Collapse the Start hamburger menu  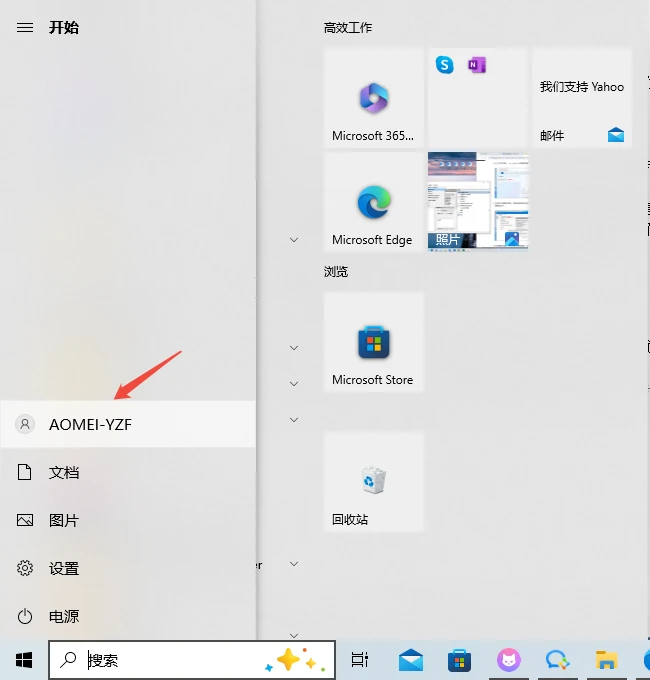point(25,28)
